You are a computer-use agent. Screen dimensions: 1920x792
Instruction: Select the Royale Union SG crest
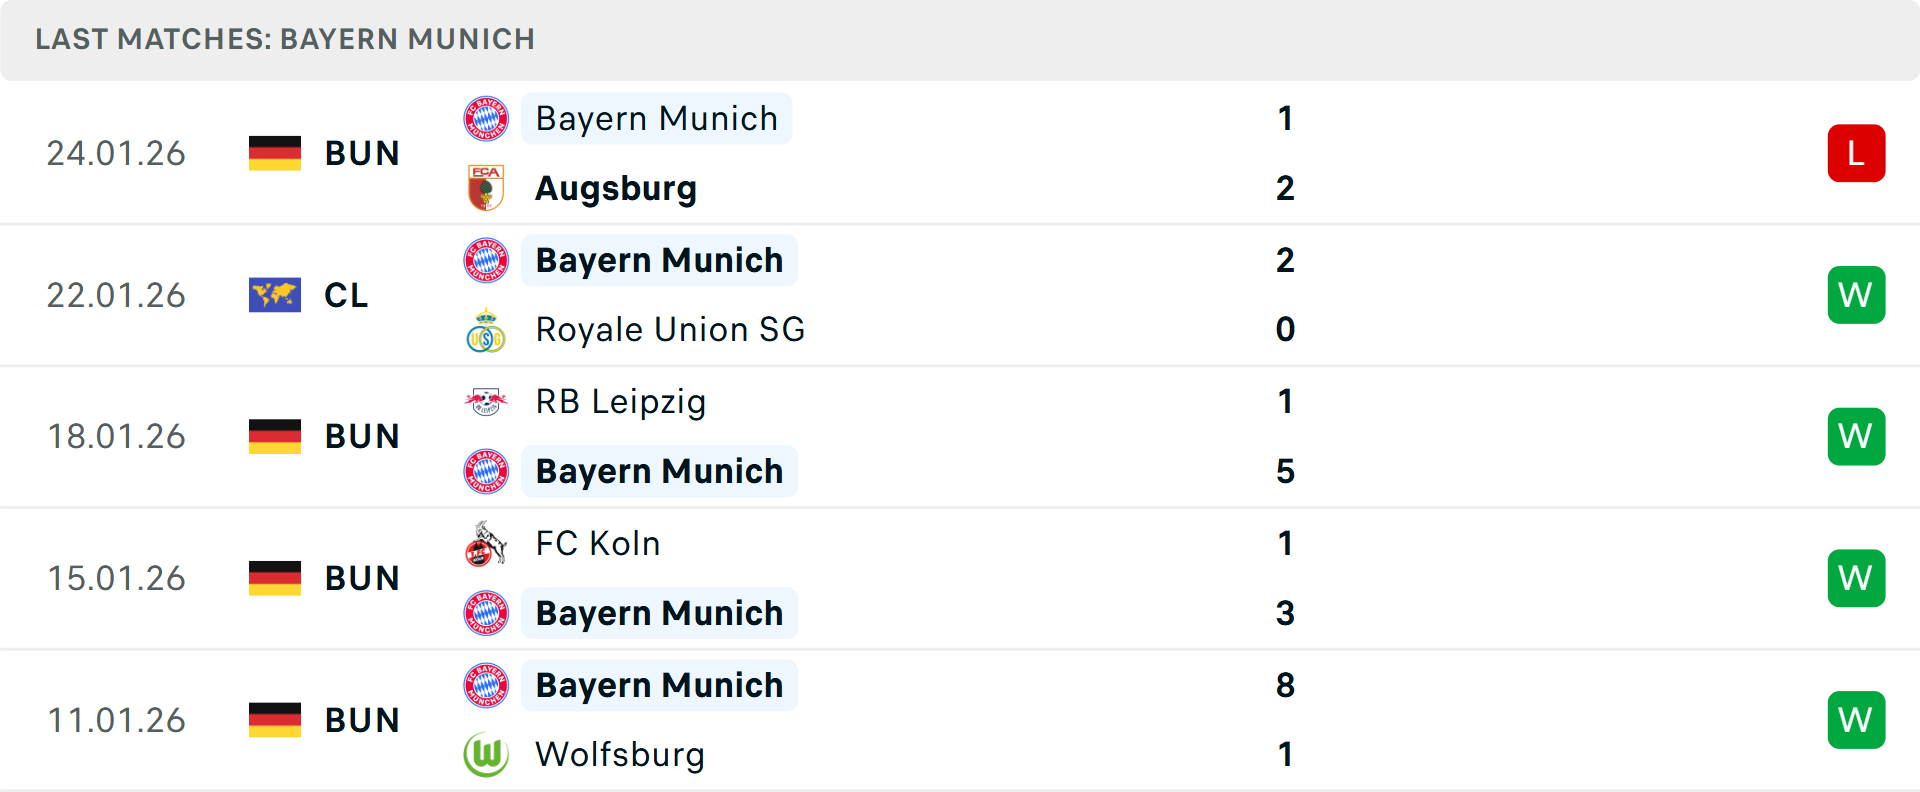click(486, 330)
